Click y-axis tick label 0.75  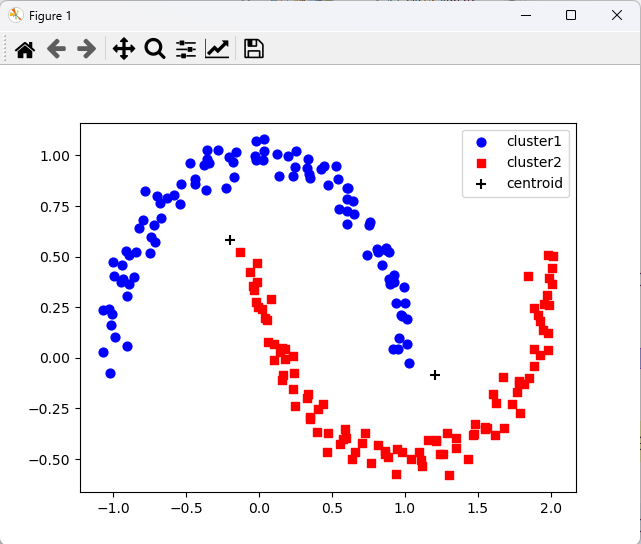55,207
